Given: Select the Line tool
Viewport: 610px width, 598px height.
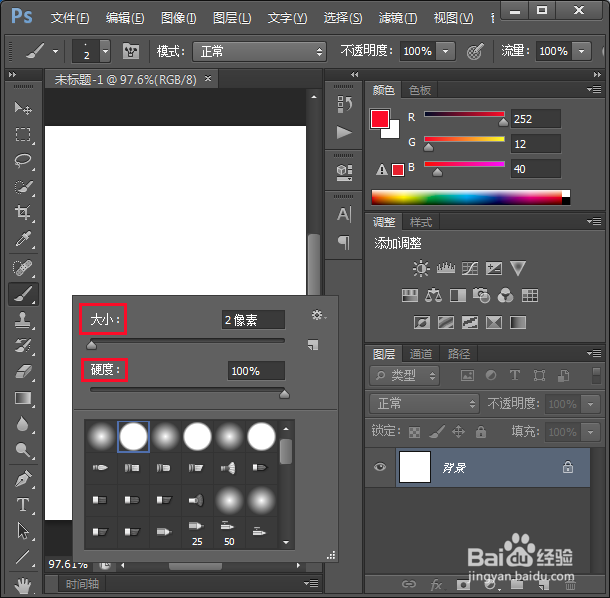Looking at the screenshot, I should tap(23, 557).
